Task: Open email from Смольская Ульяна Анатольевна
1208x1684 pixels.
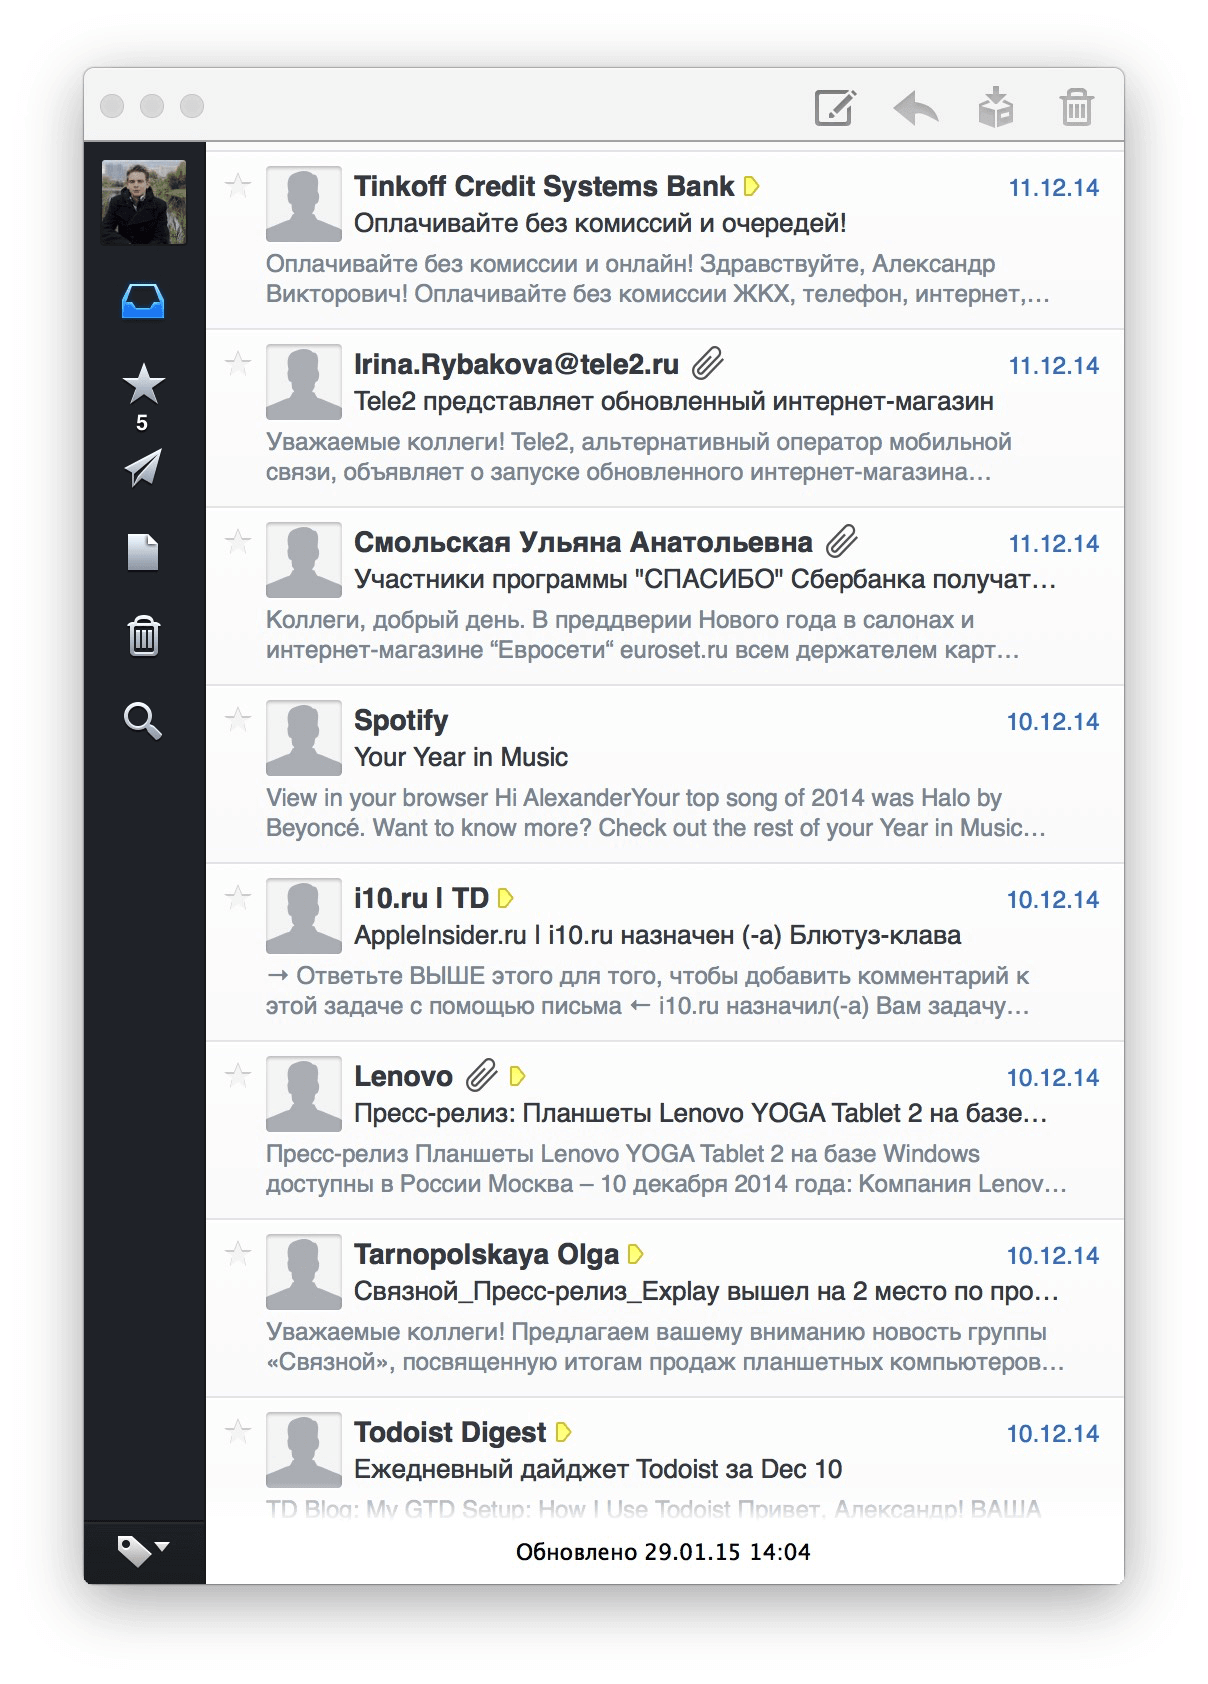Action: click(x=665, y=596)
